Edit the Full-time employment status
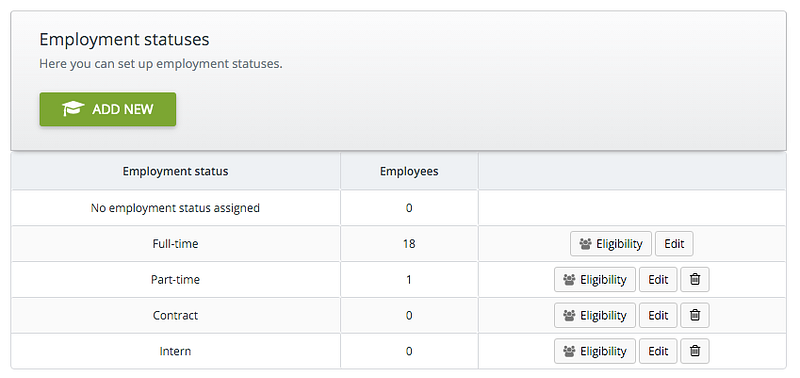This screenshot has width=800, height=378. (x=674, y=244)
